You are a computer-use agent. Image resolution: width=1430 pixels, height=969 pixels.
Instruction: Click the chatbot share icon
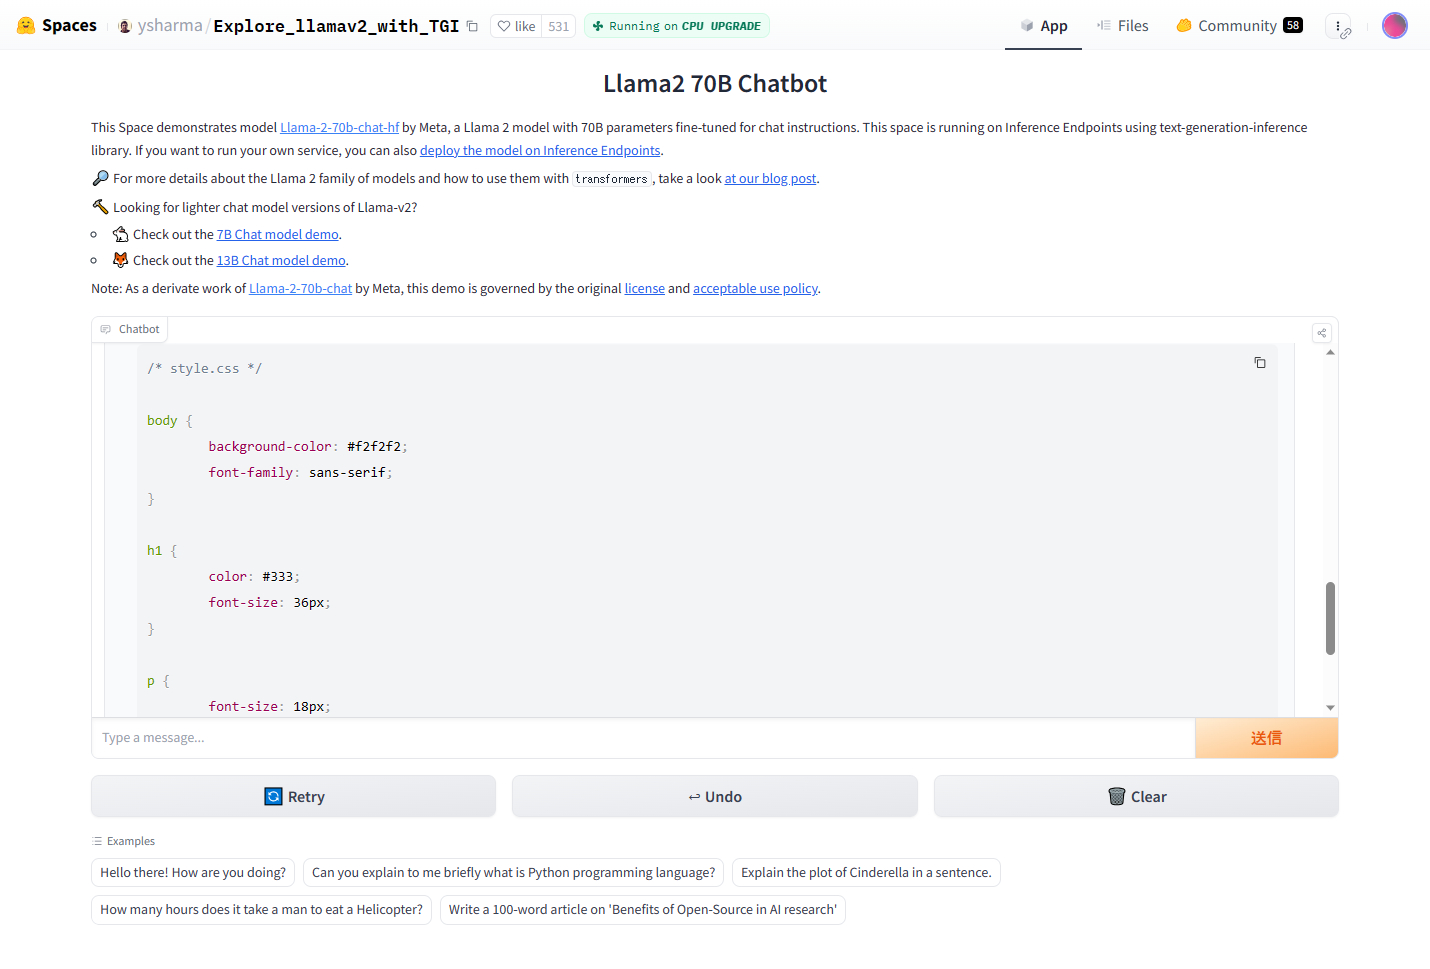[1322, 333]
